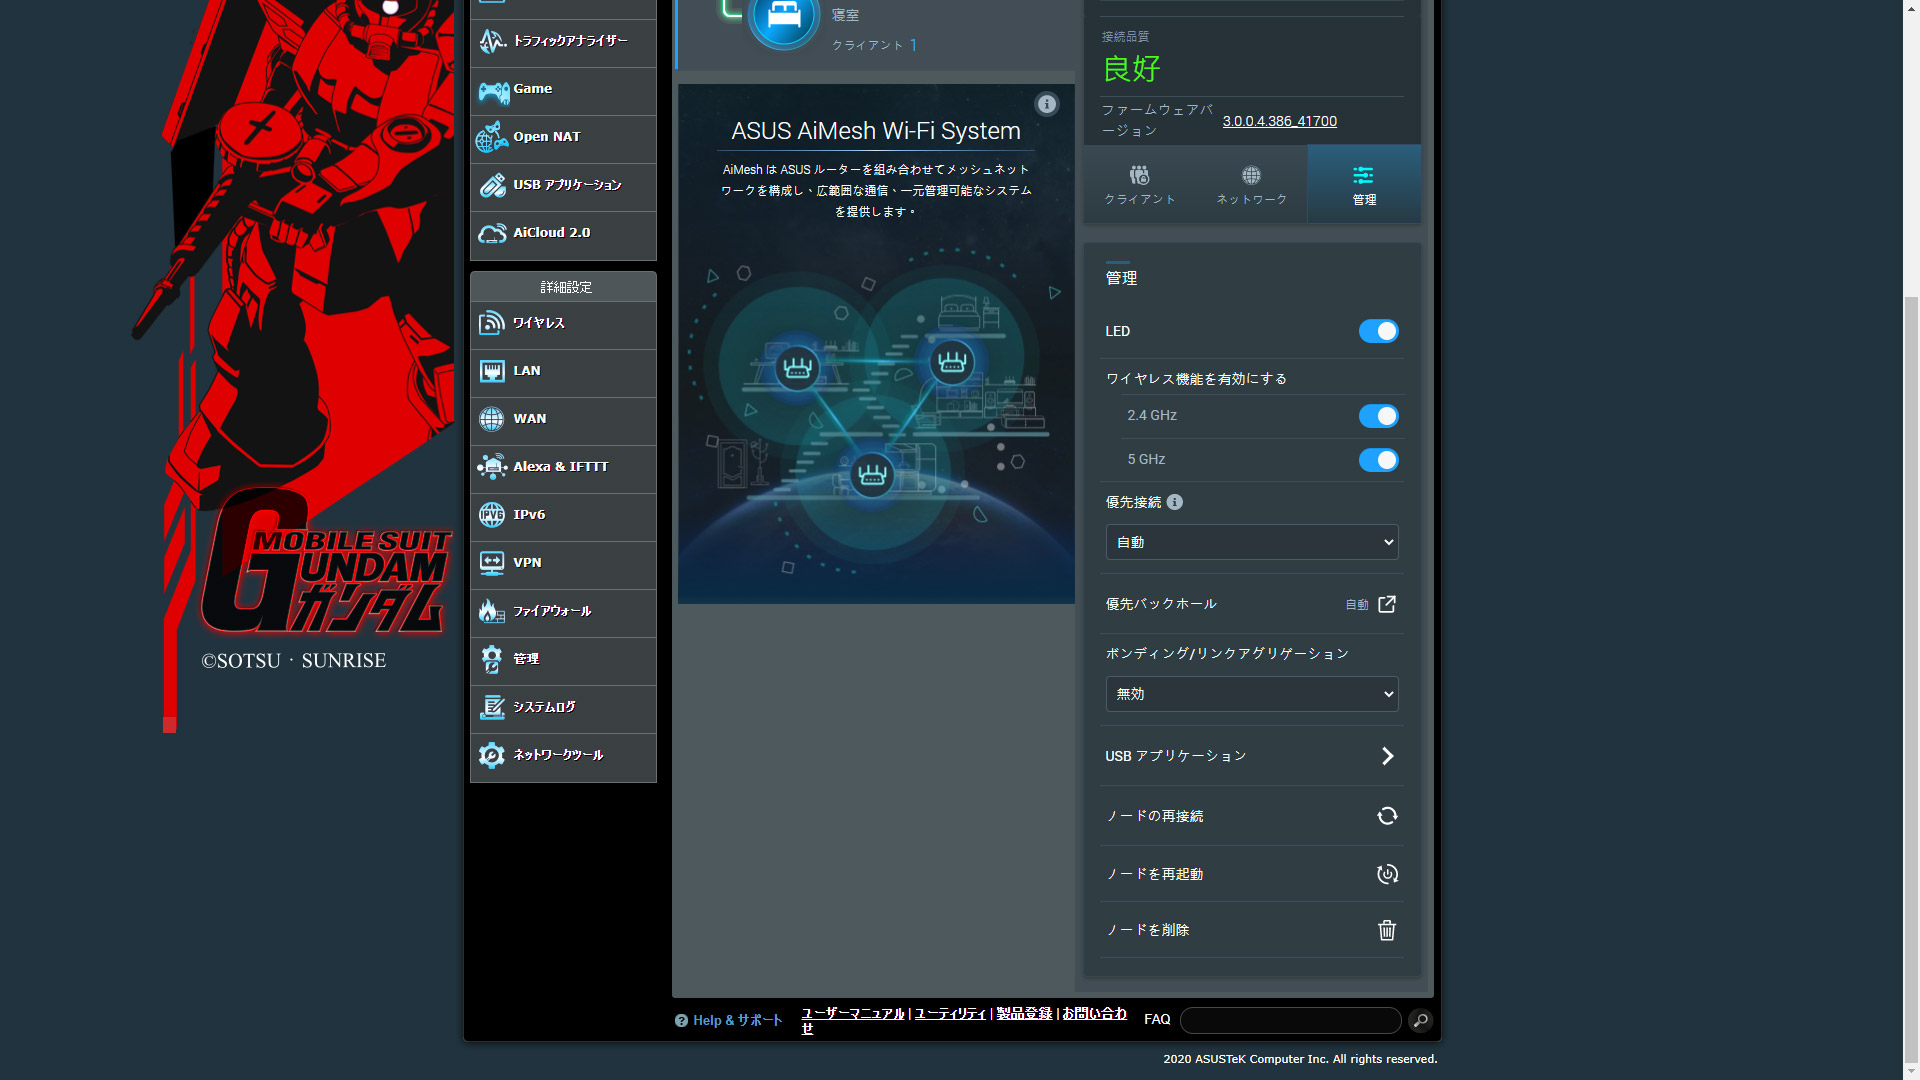1920x1080 pixels.
Task: Disable the 2.4 GHz wireless toggle
Action: click(1379, 416)
